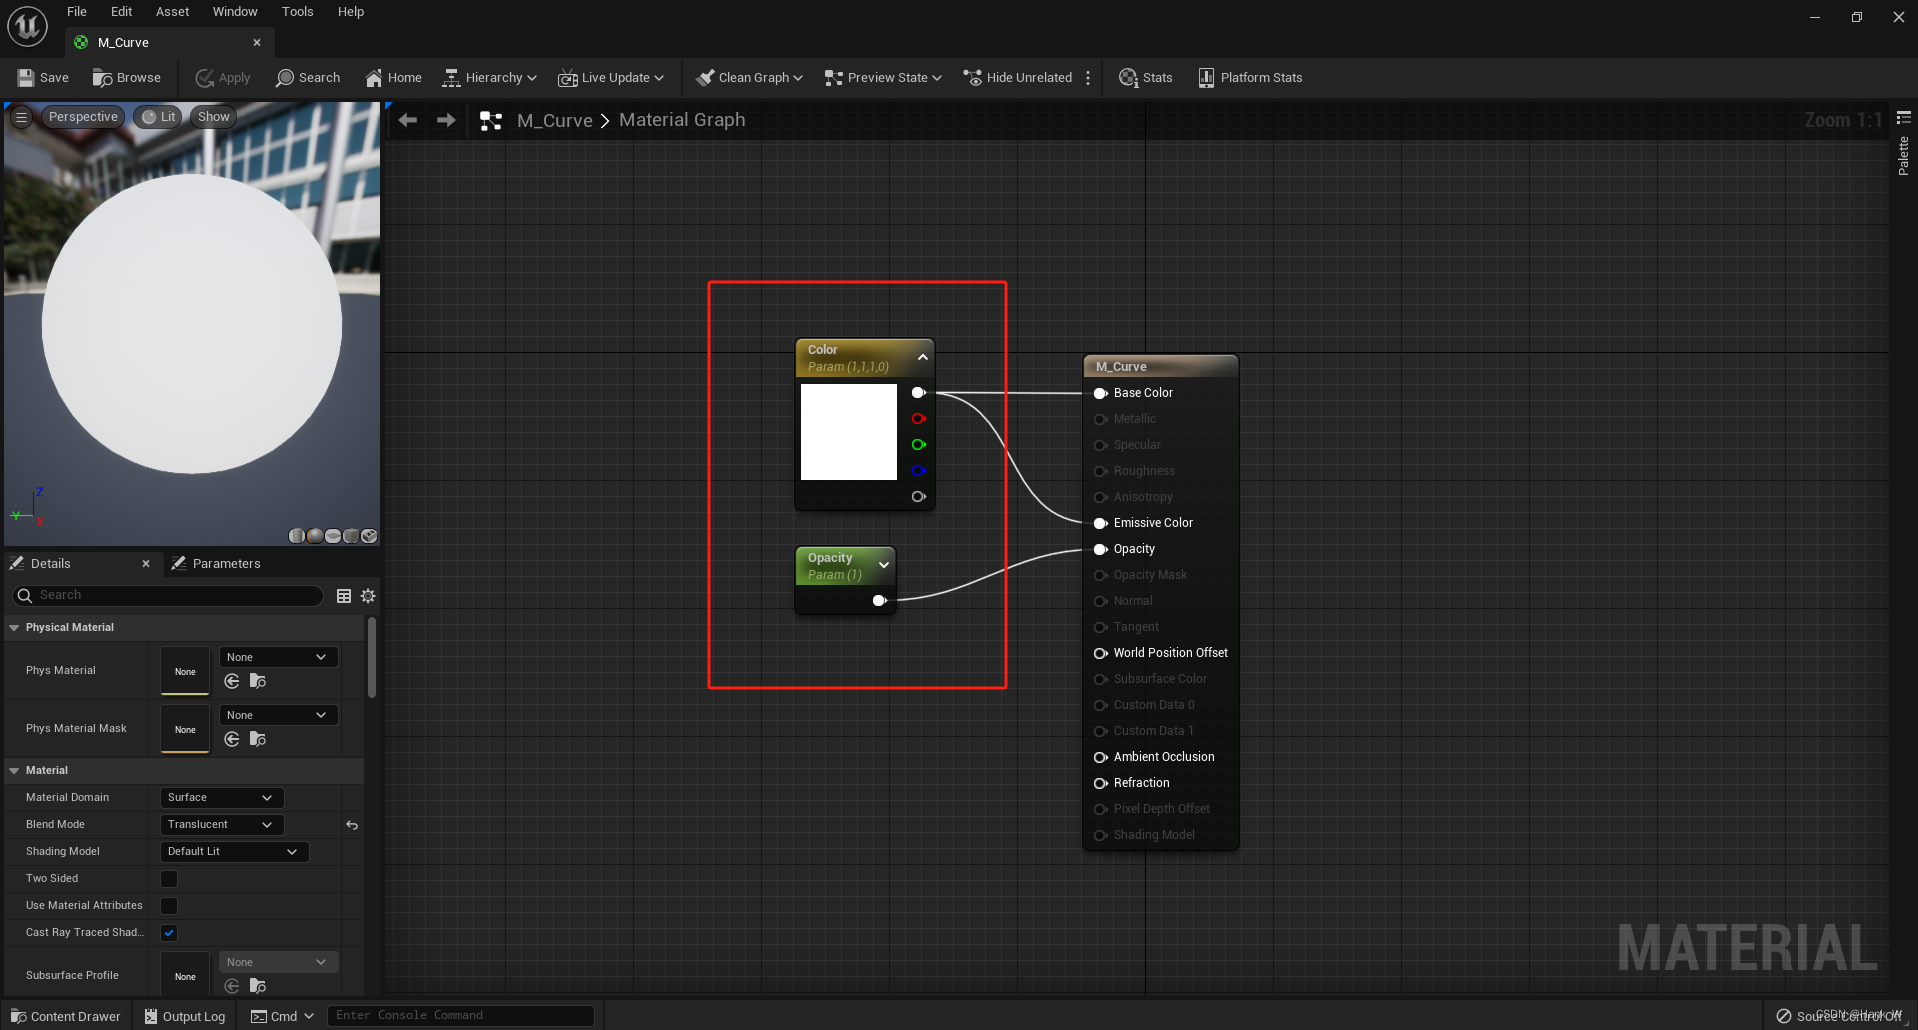Switch viewport to Perspective options

coord(83,116)
